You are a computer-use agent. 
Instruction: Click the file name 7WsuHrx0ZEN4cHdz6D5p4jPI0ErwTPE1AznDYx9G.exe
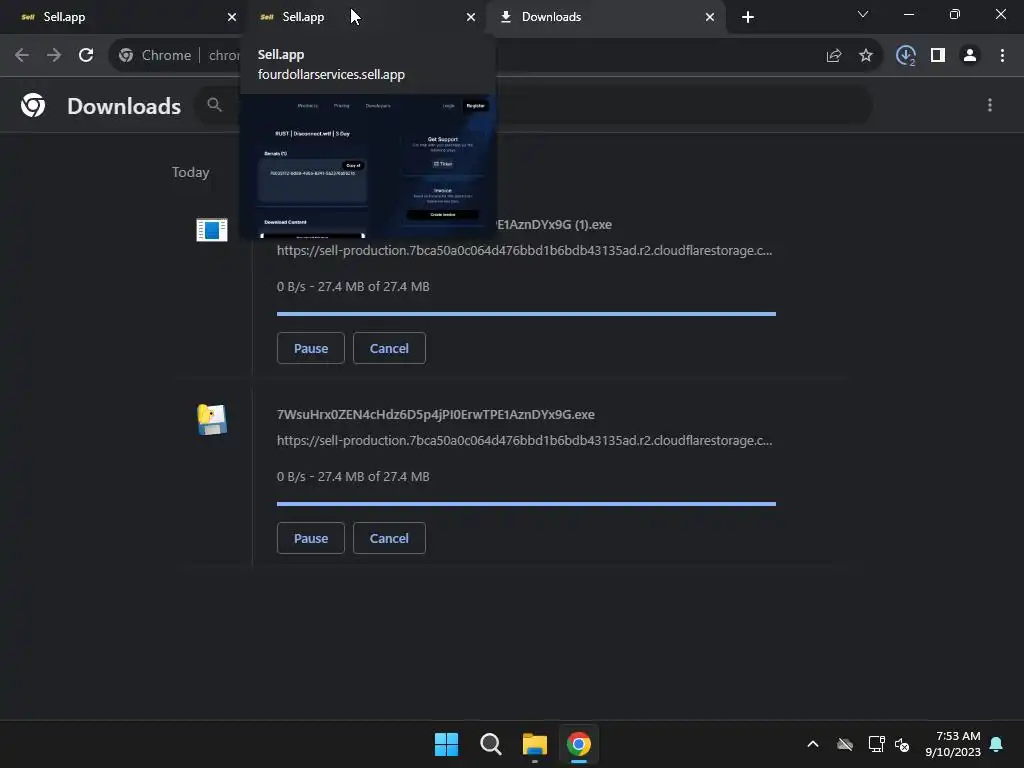pos(436,415)
